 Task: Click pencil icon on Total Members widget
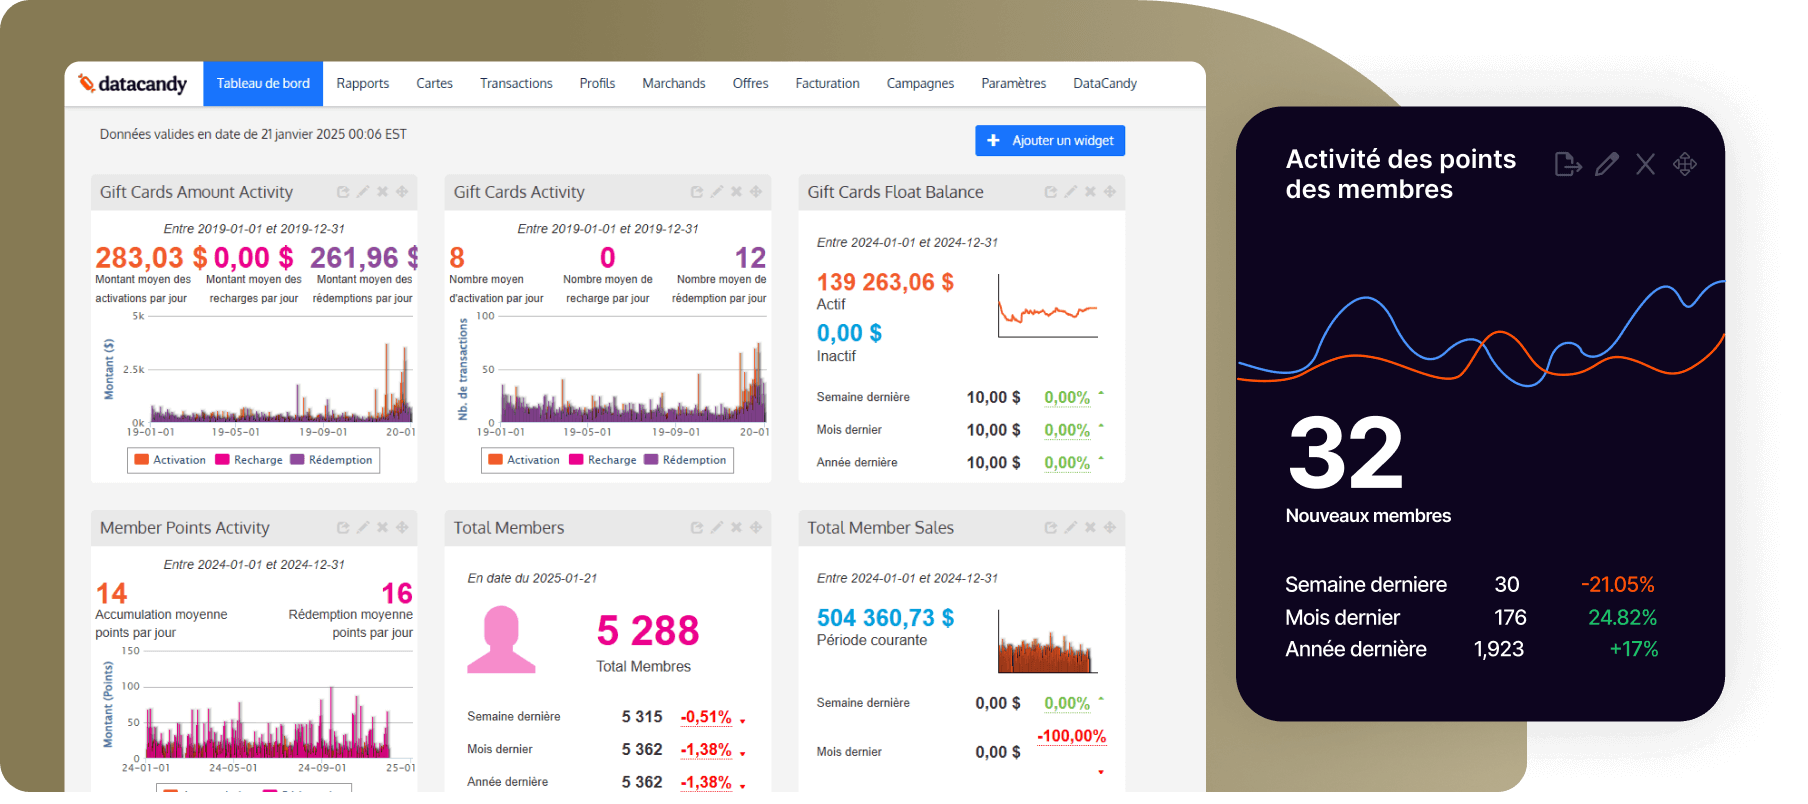717,528
